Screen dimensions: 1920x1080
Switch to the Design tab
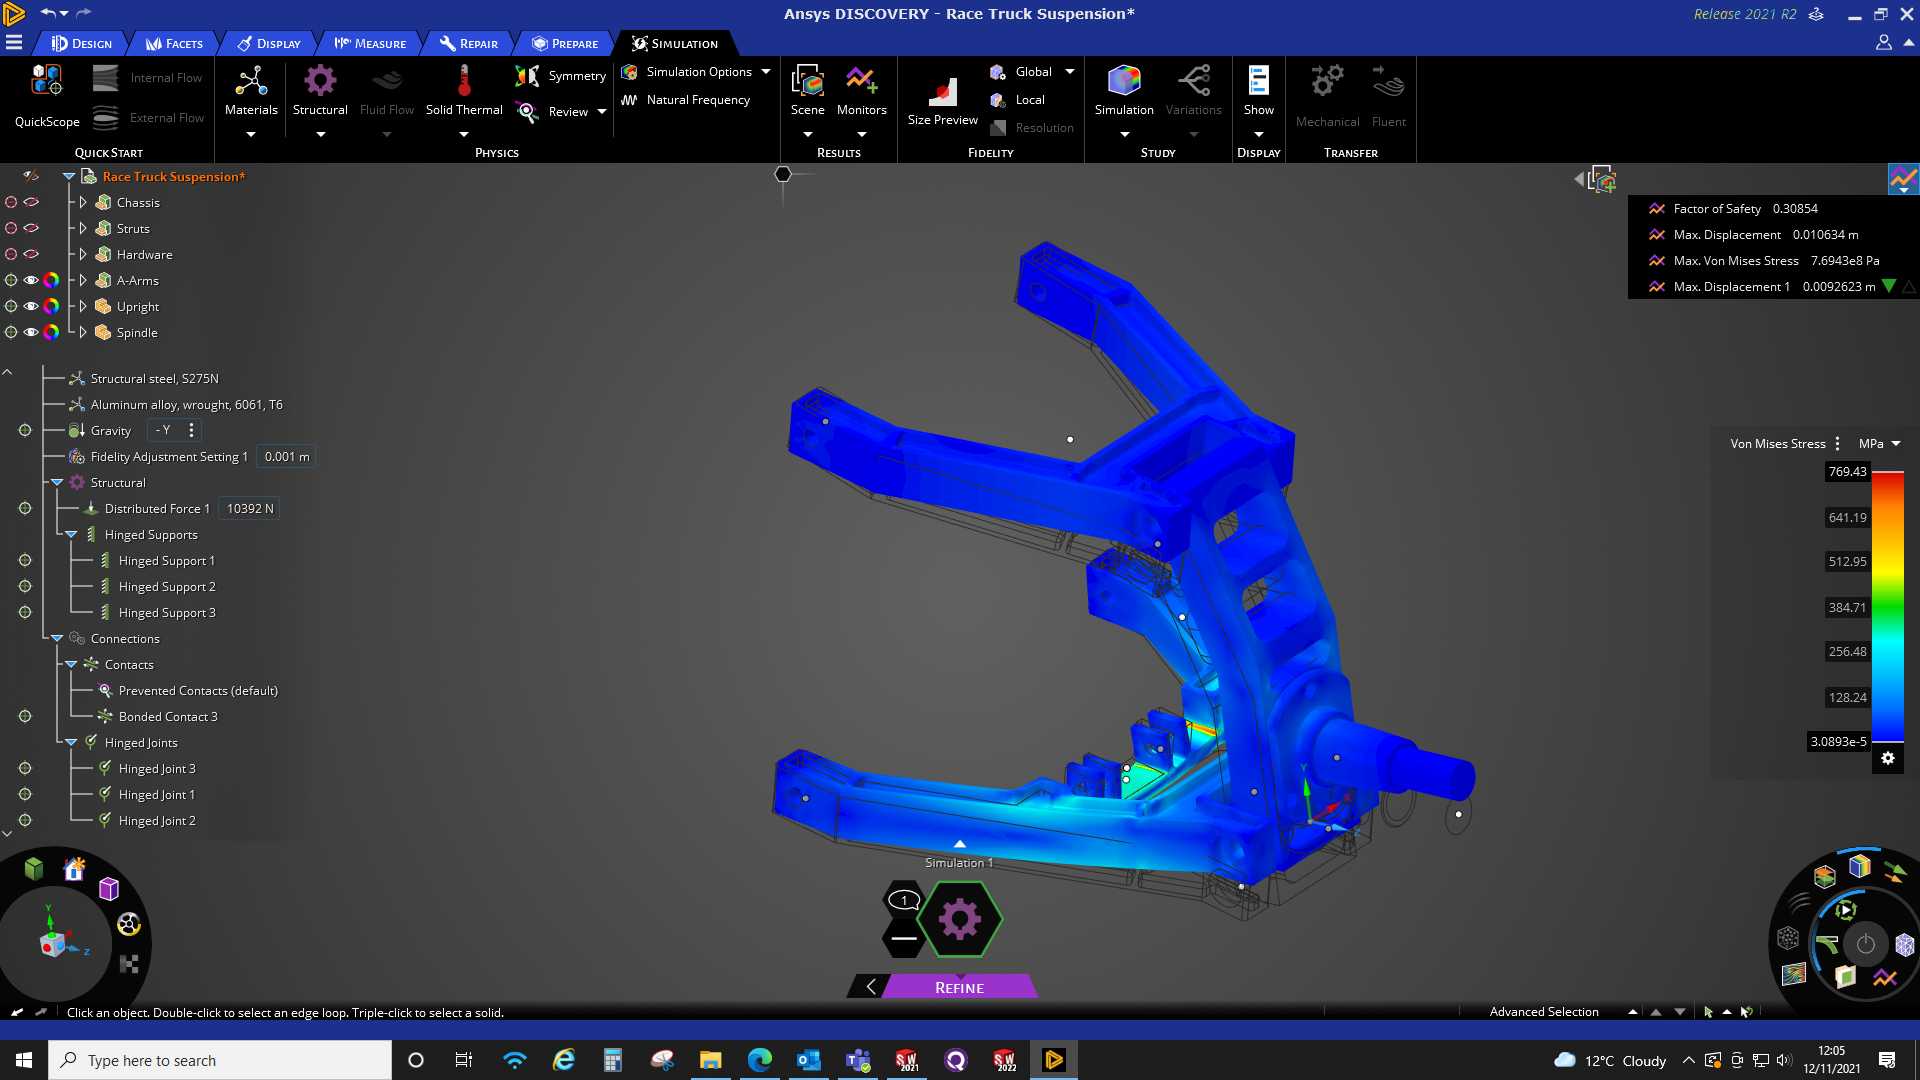[x=82, y=43]
